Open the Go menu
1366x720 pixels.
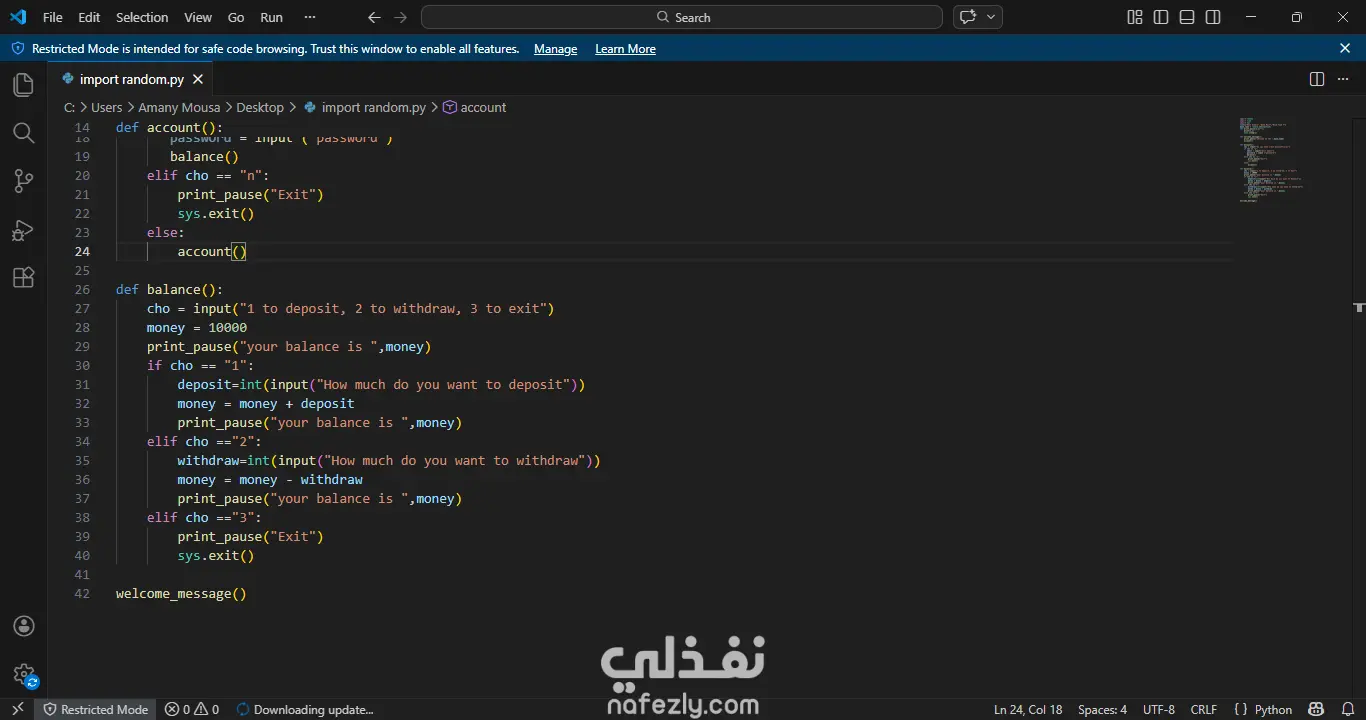tap(236, 17)
